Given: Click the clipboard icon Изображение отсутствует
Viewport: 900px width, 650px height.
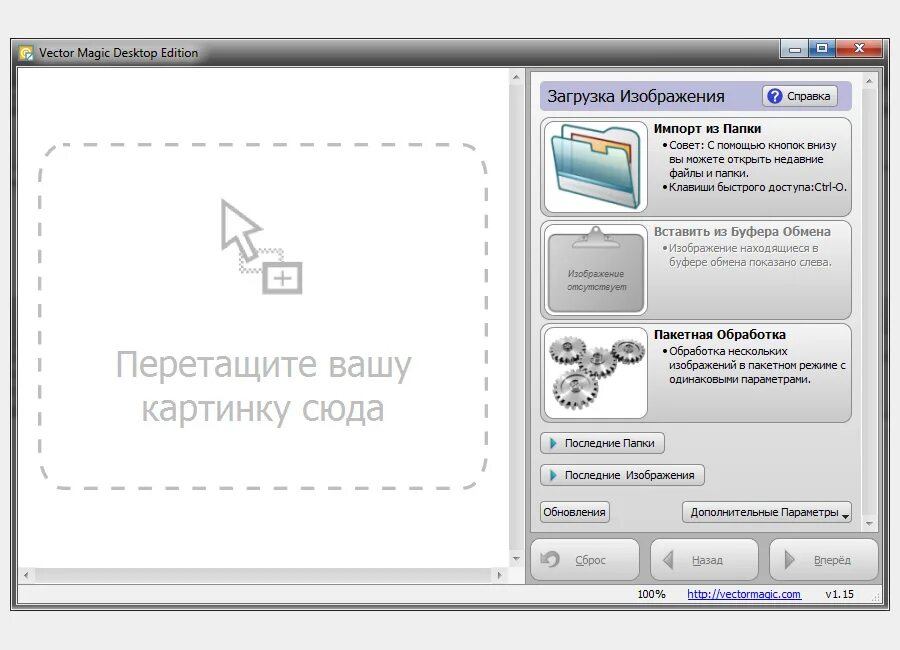Looking at the screenshot, I should pos(595,270).
